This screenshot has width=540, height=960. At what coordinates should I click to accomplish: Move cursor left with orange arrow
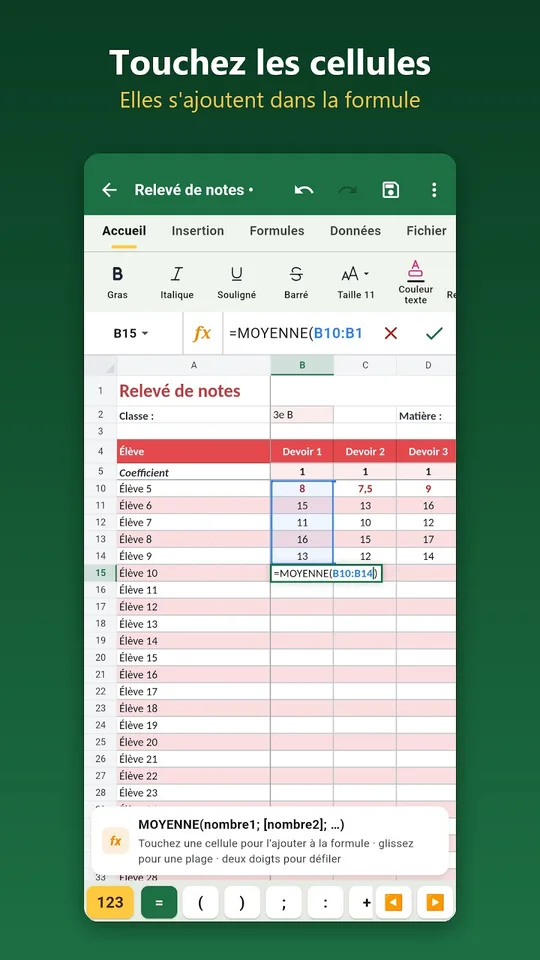click(x=394, y=902)
